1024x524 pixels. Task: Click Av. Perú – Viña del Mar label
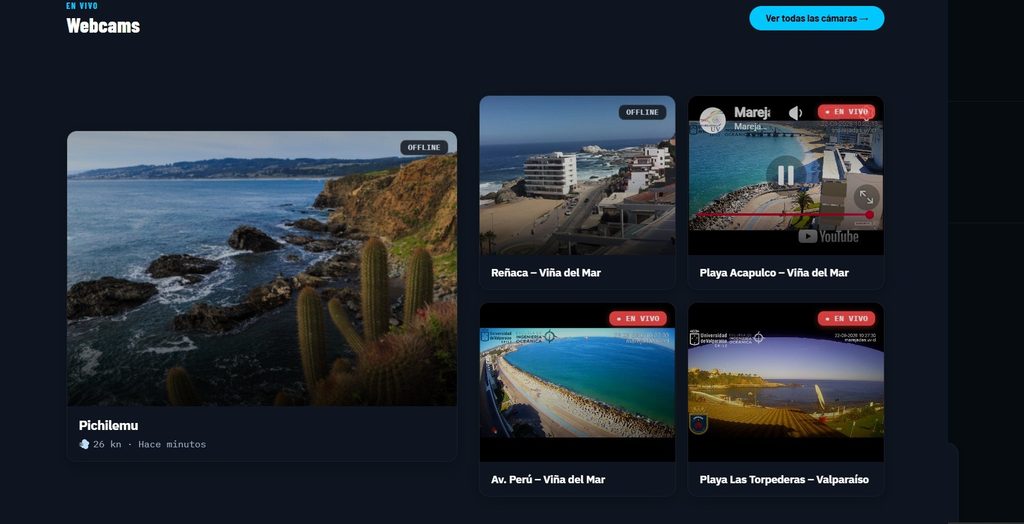click(548, 480)
